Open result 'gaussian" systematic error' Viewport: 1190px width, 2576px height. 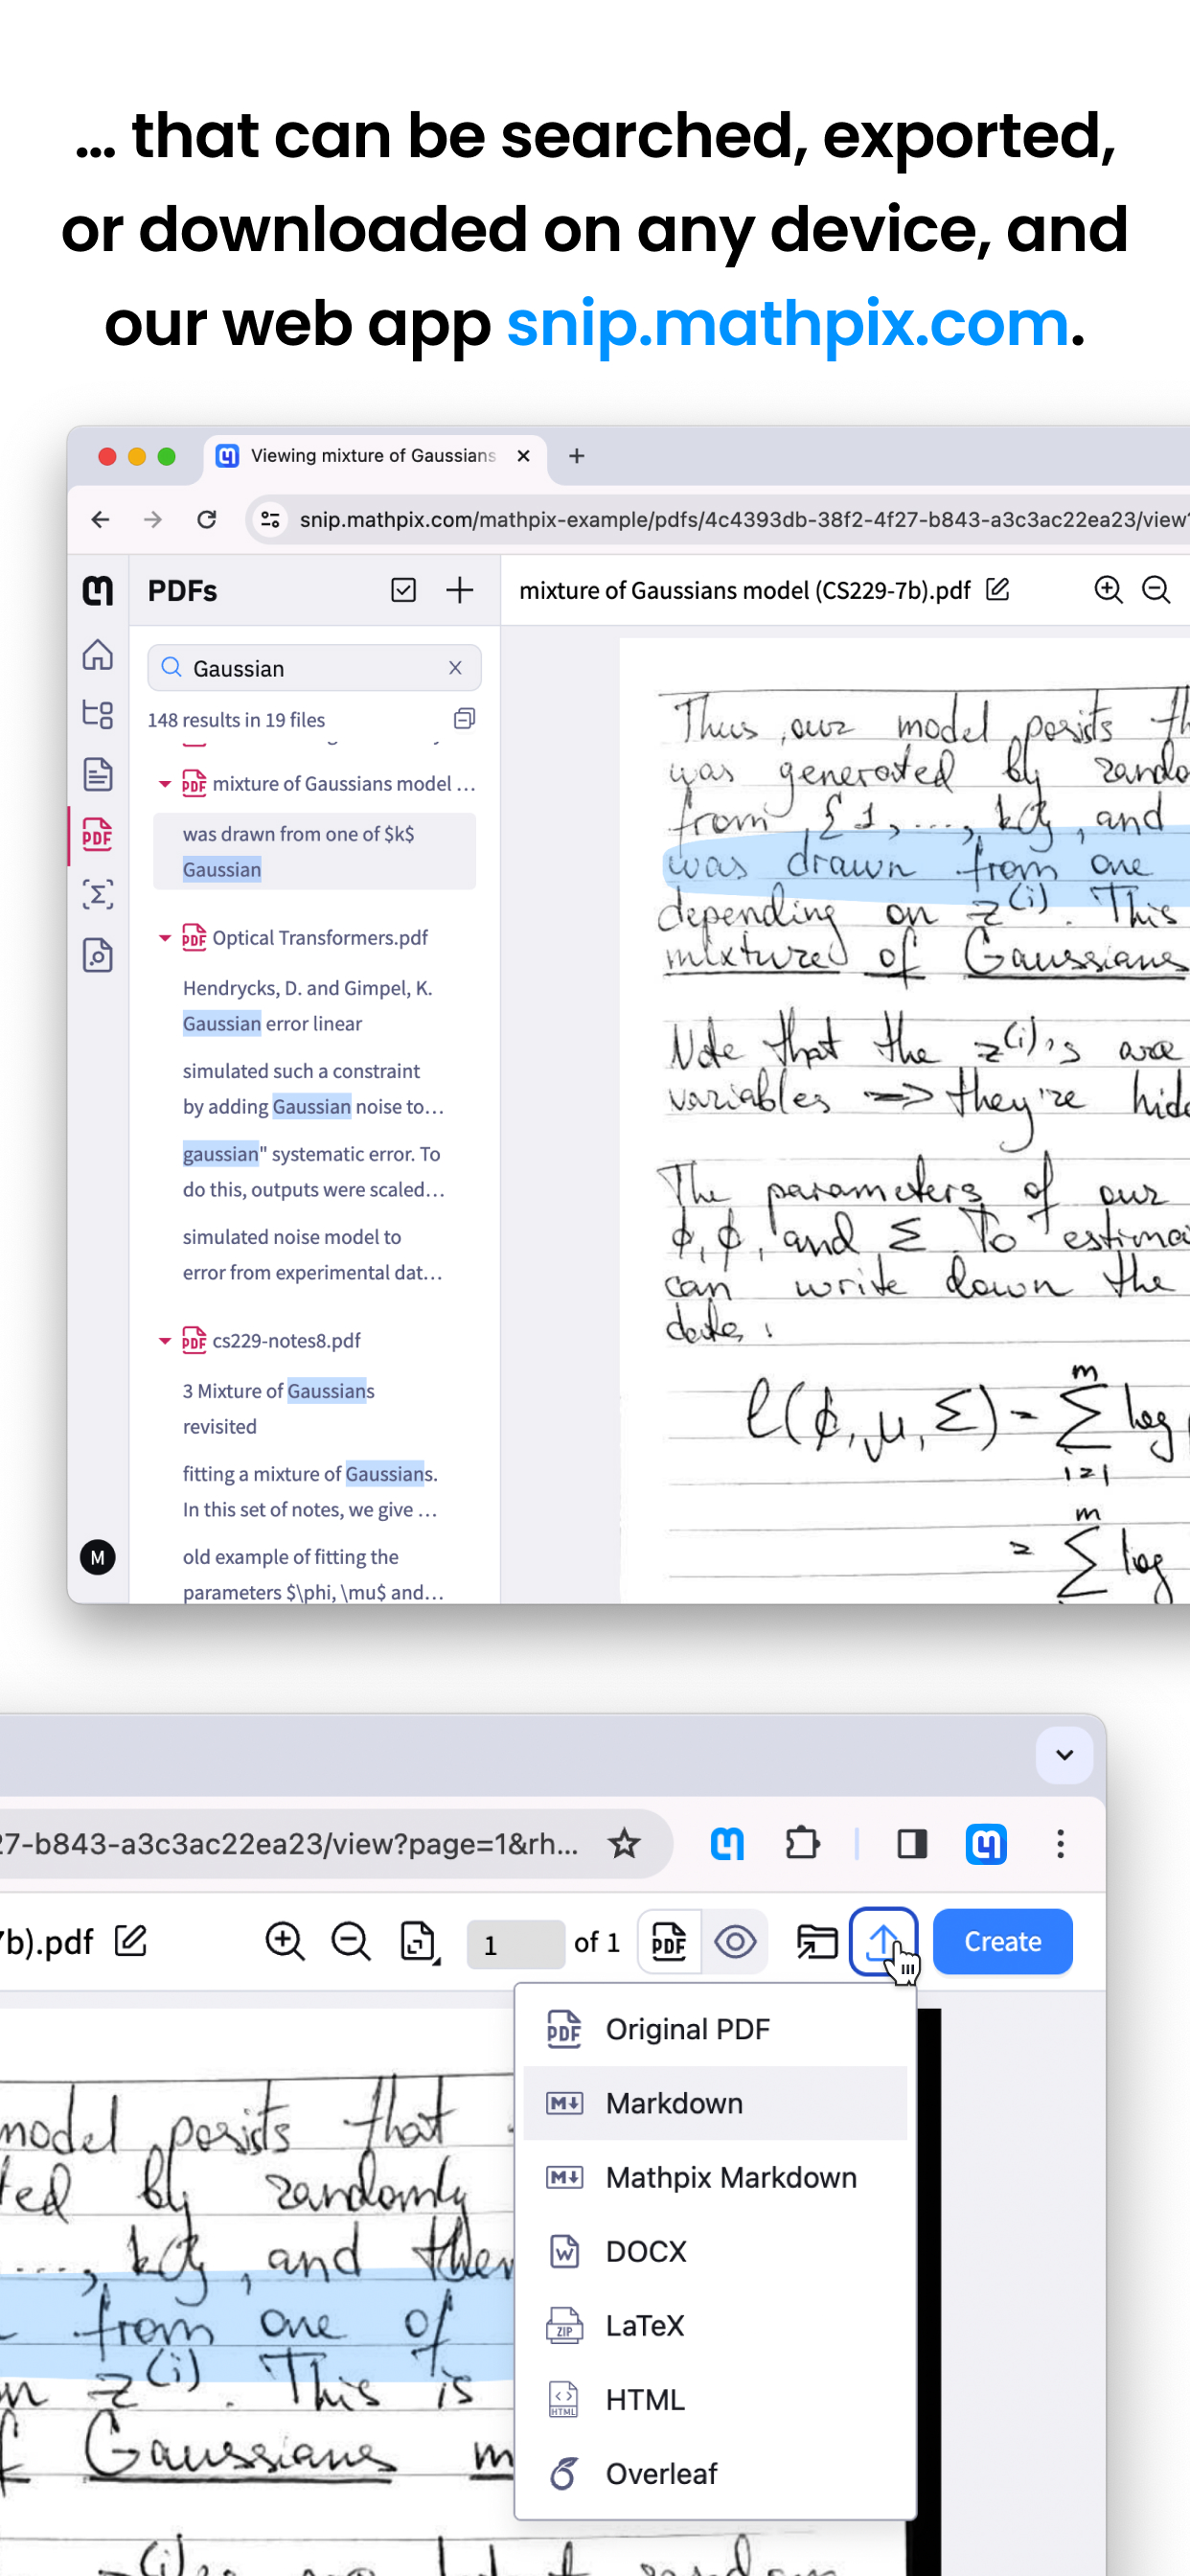coord(314,1171)
